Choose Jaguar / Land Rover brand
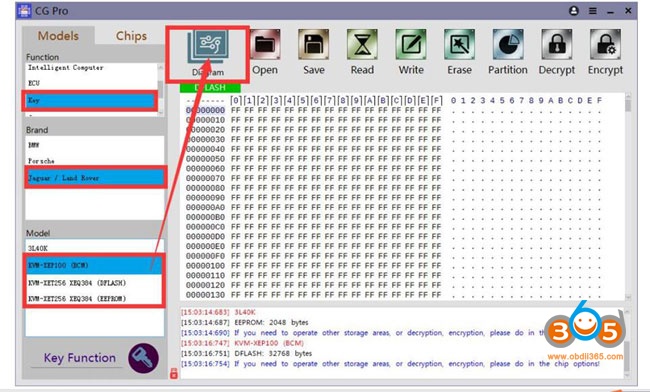650x392 pixels. pos(95,178)
